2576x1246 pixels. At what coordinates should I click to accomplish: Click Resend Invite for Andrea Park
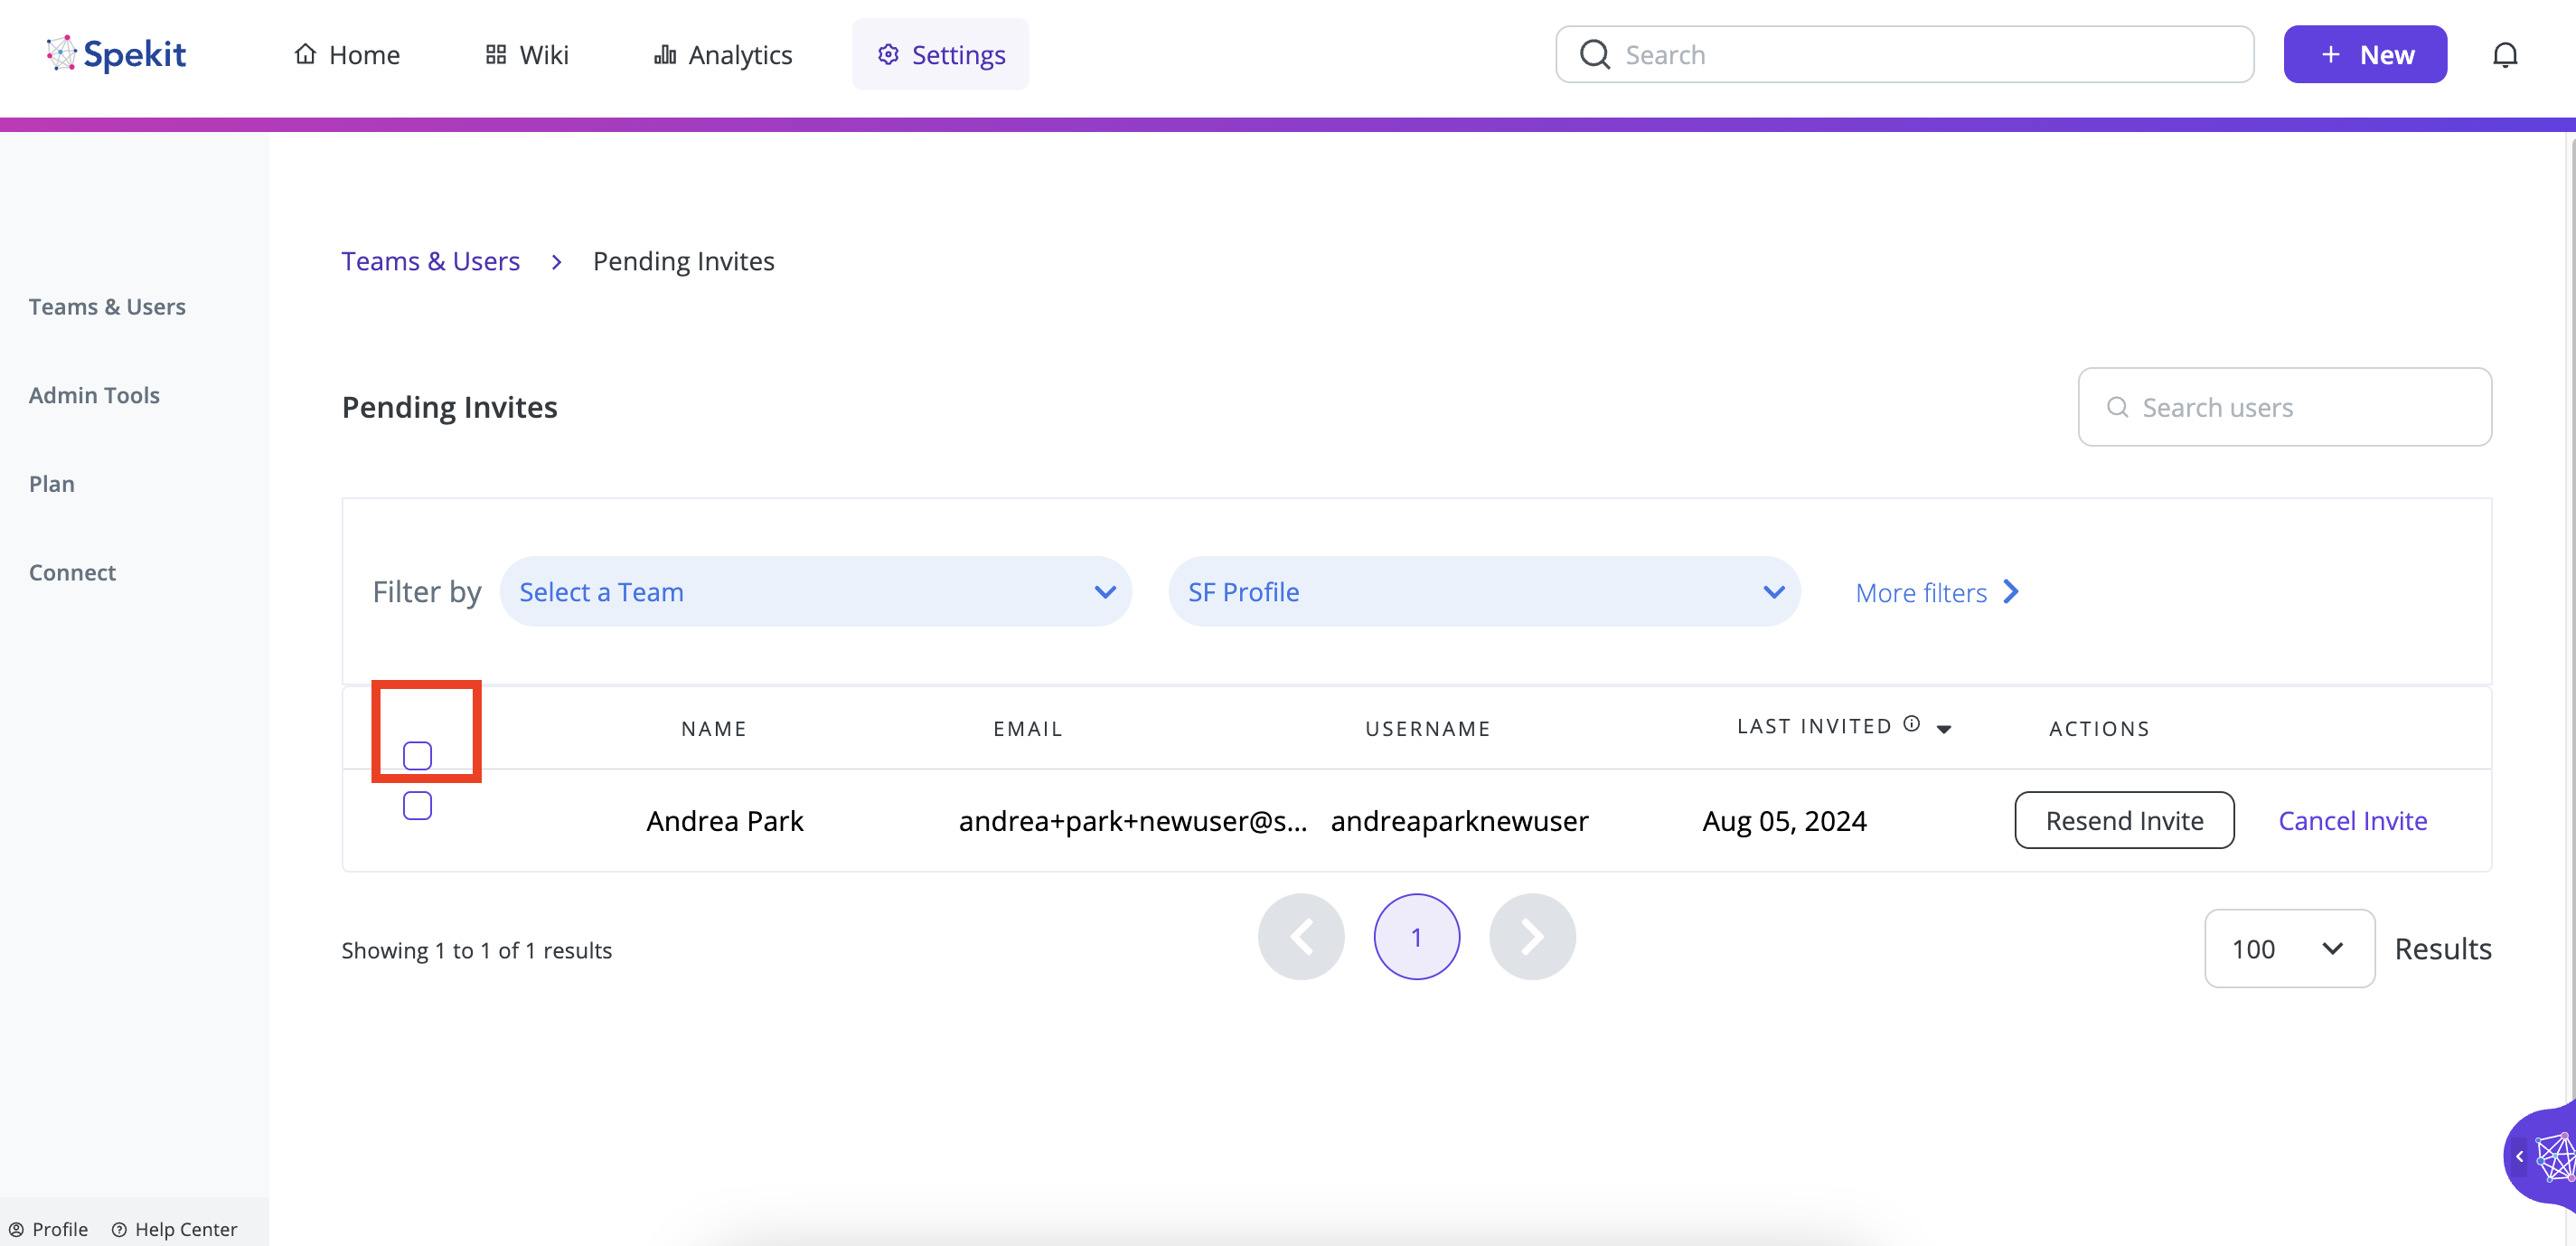coord(2124,821)
